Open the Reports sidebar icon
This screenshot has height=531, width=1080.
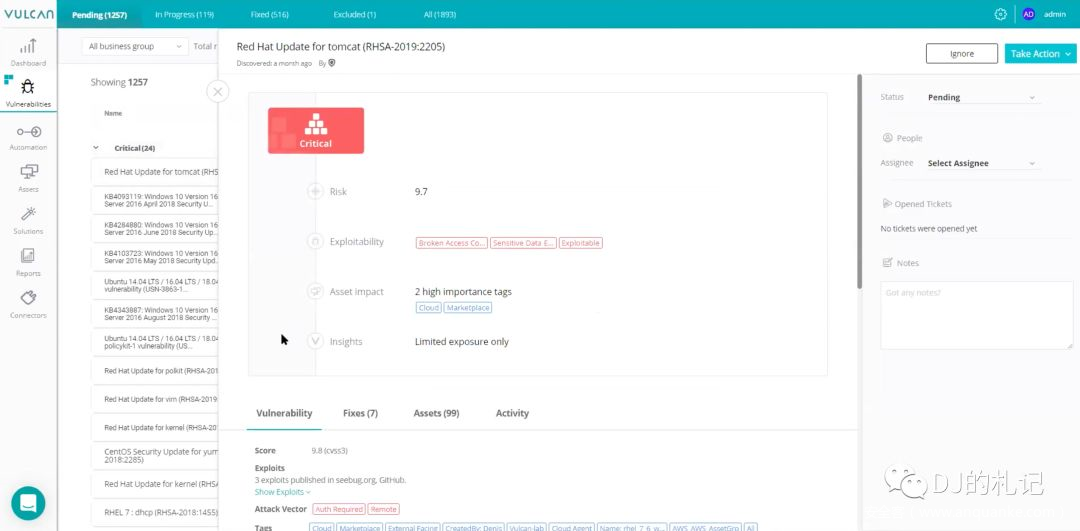(x=28, y=256)
